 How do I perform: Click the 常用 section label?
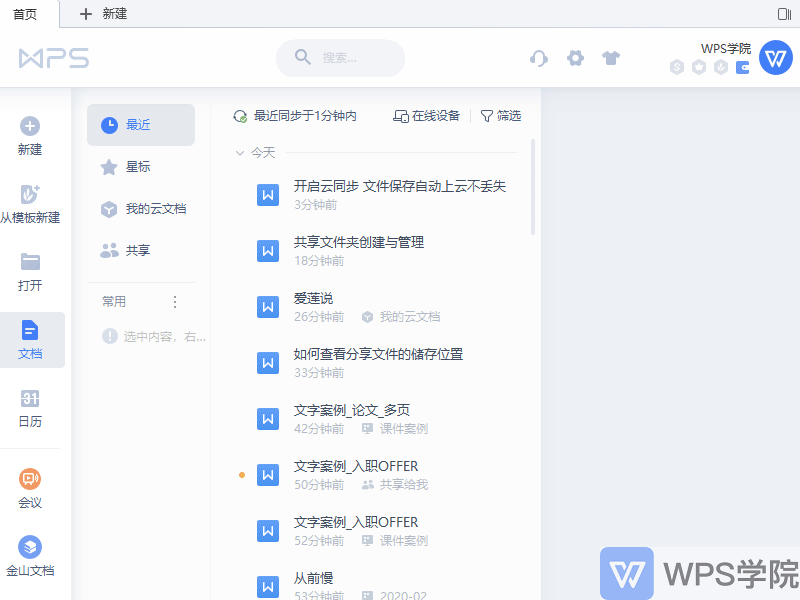tap(114, 302)
